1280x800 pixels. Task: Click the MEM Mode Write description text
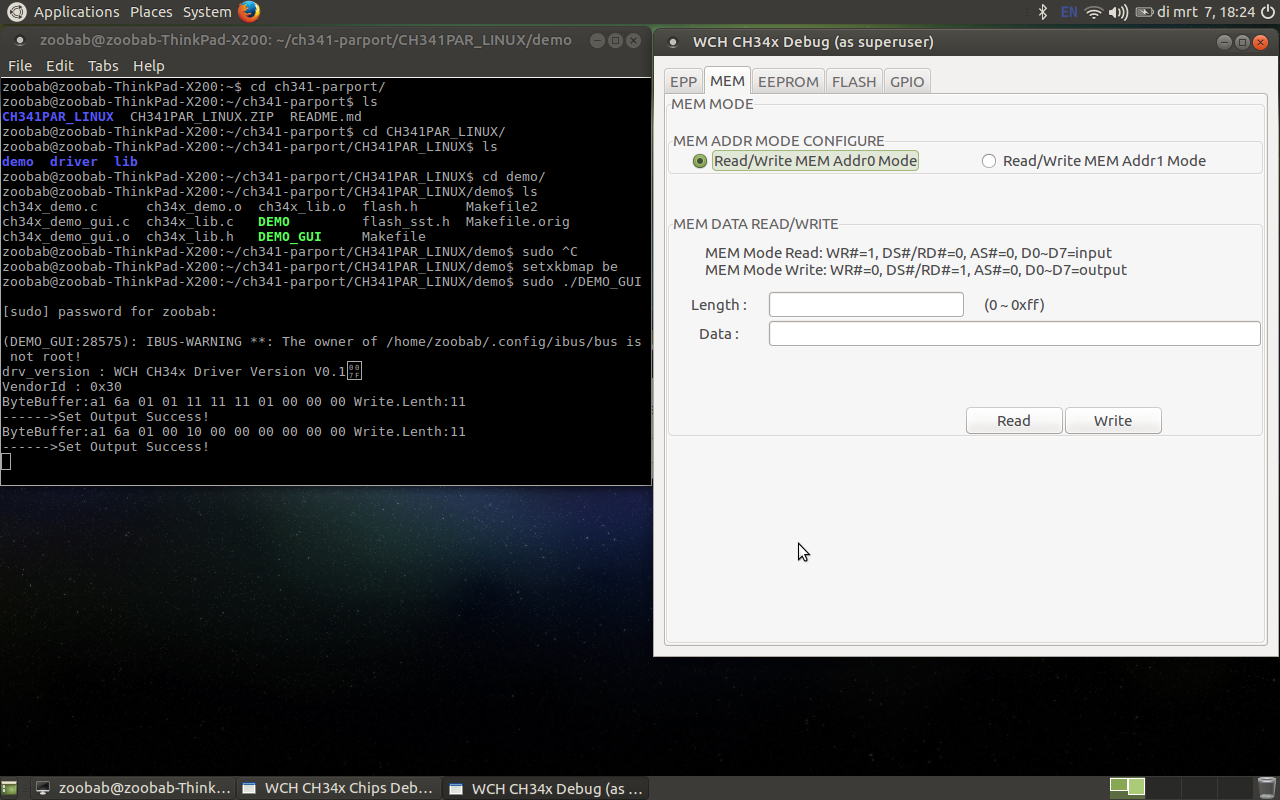(x=916, y=270)
